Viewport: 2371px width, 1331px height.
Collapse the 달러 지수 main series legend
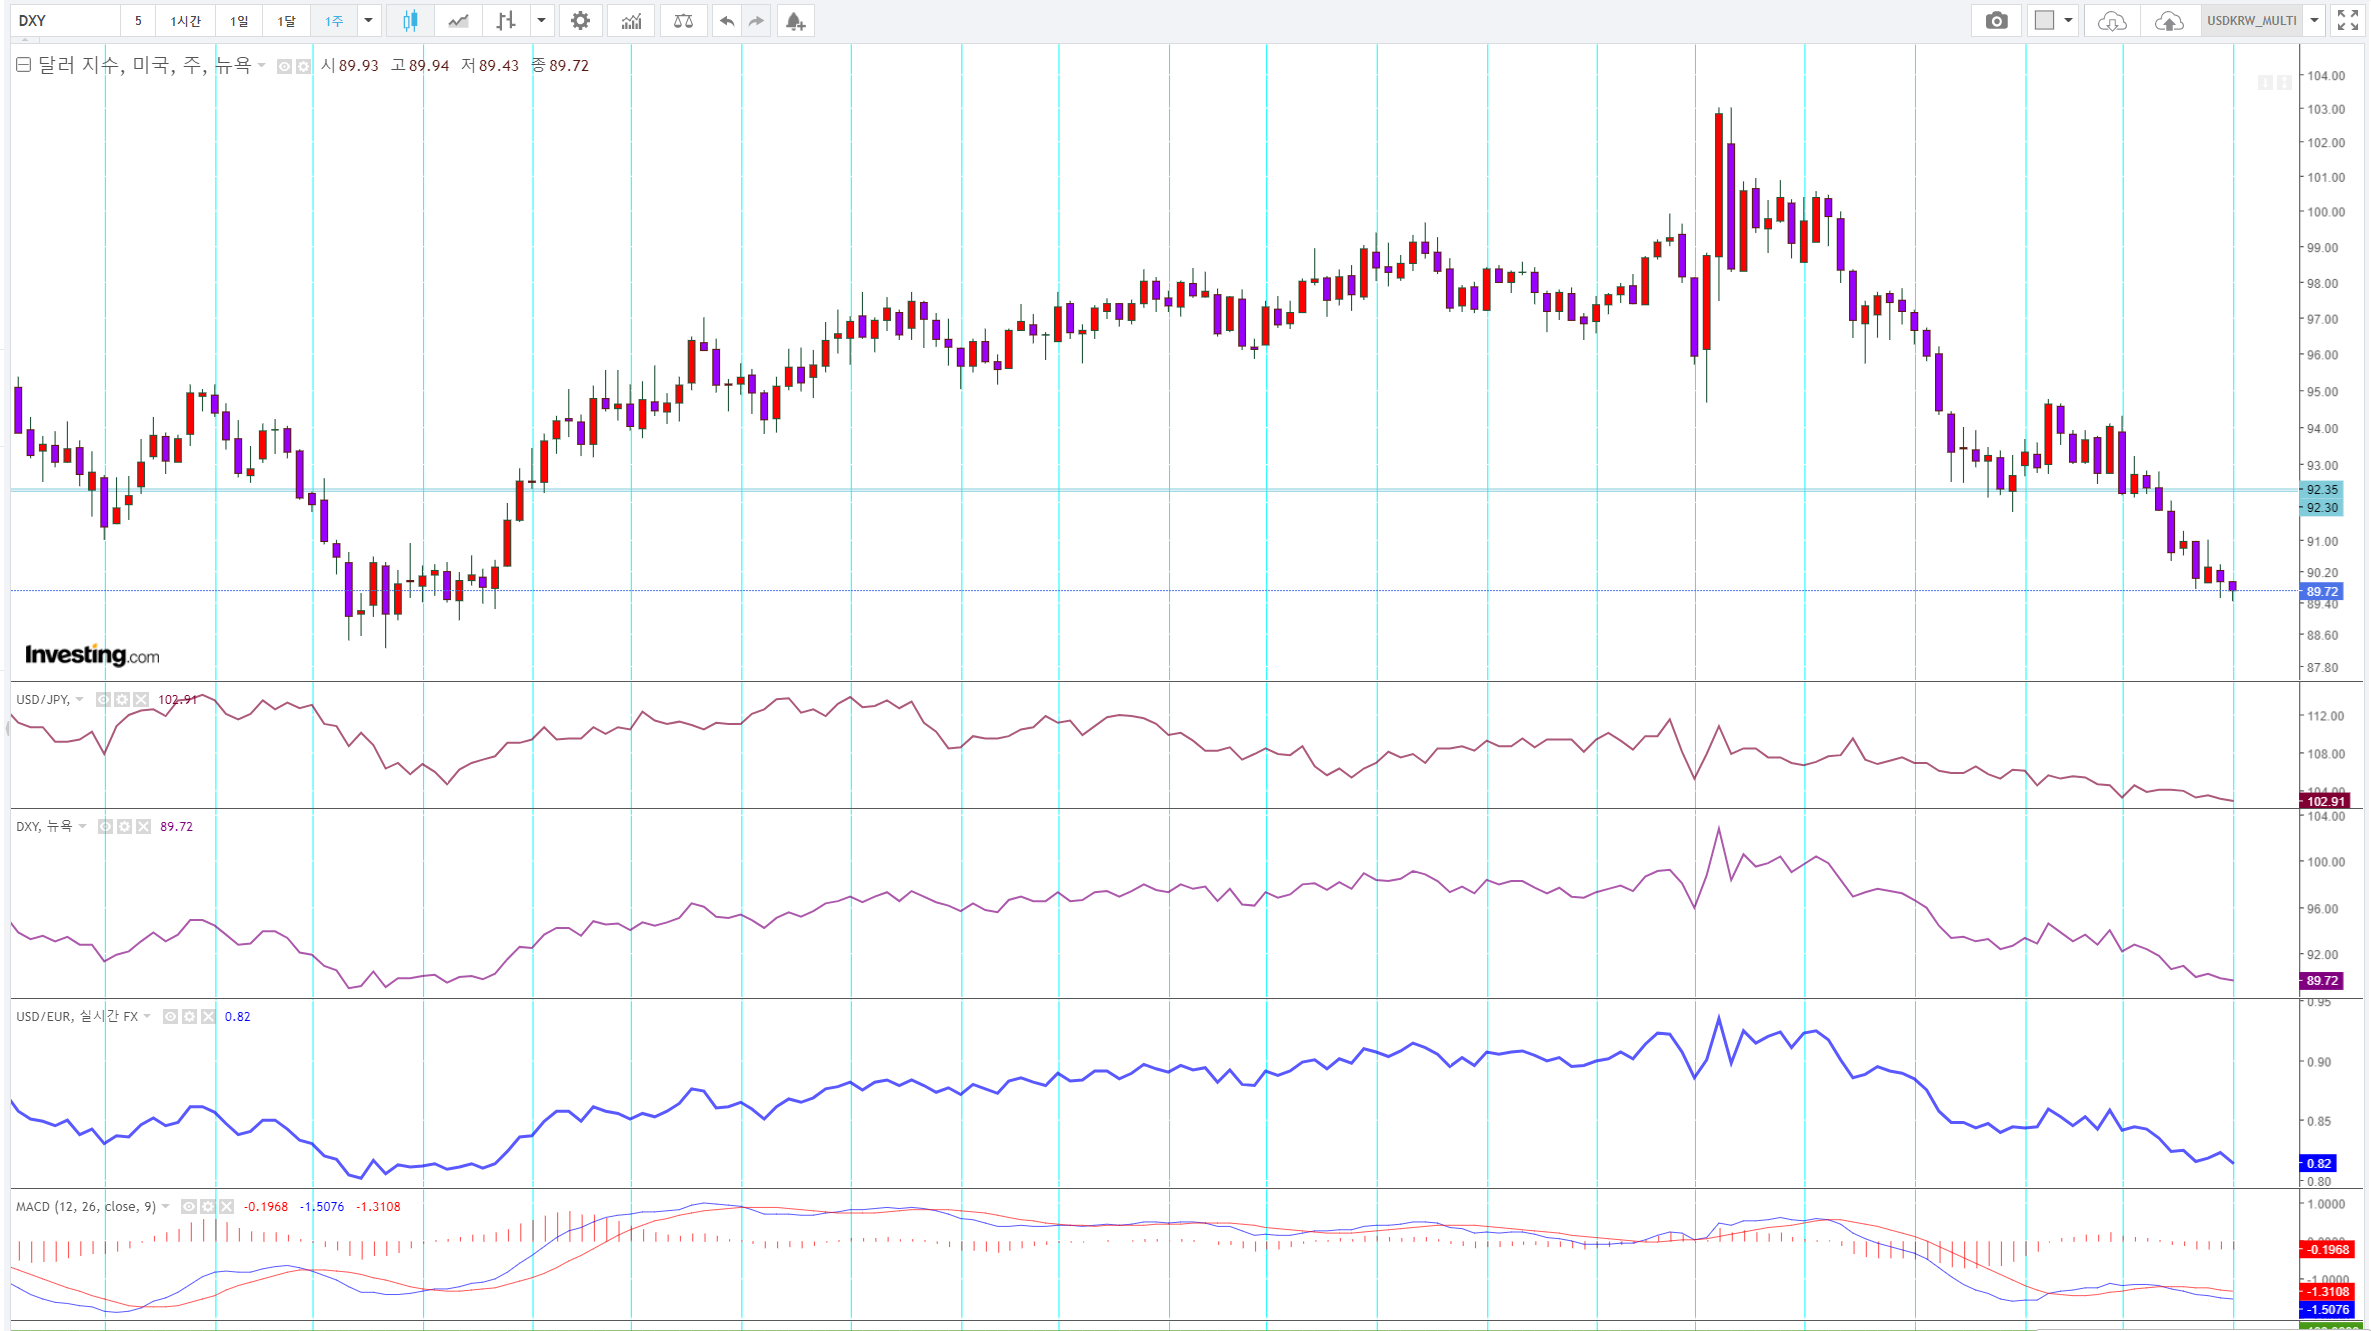(x=23, y=65)
